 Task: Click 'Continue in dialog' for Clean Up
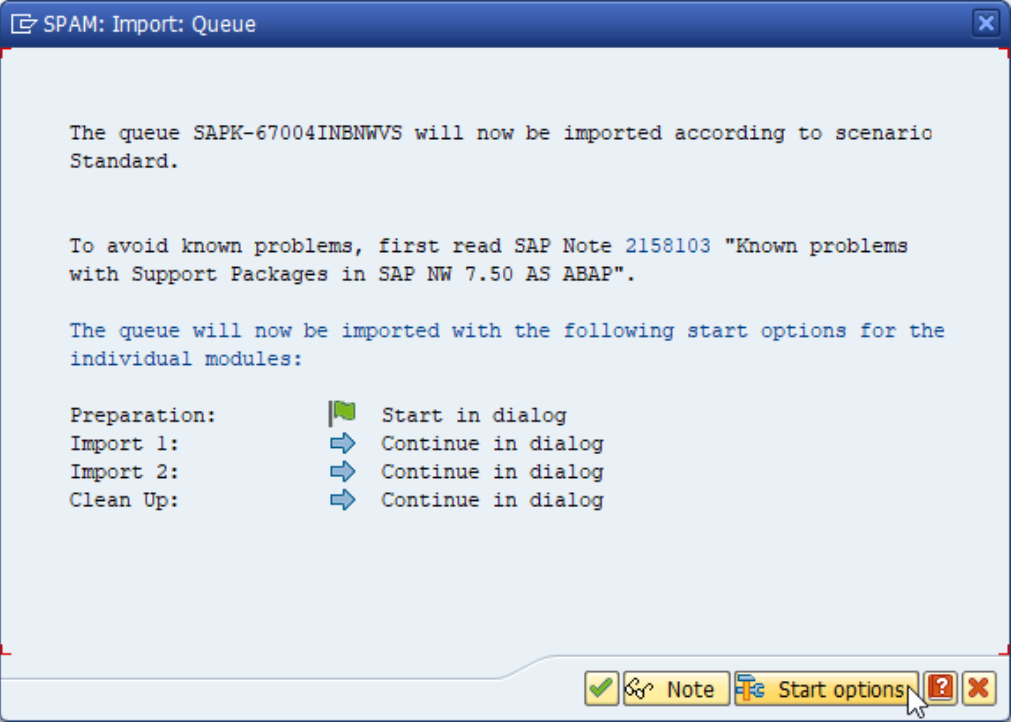point(491,500)
